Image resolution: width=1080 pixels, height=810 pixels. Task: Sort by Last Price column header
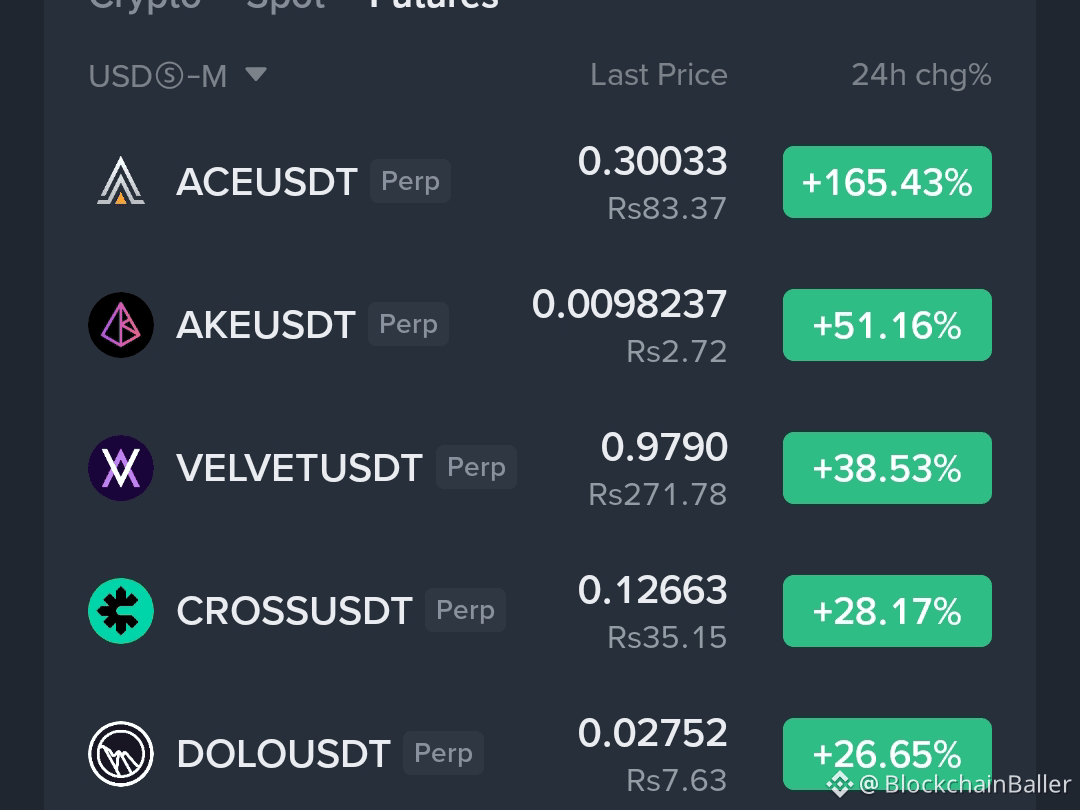coord(658,74)
